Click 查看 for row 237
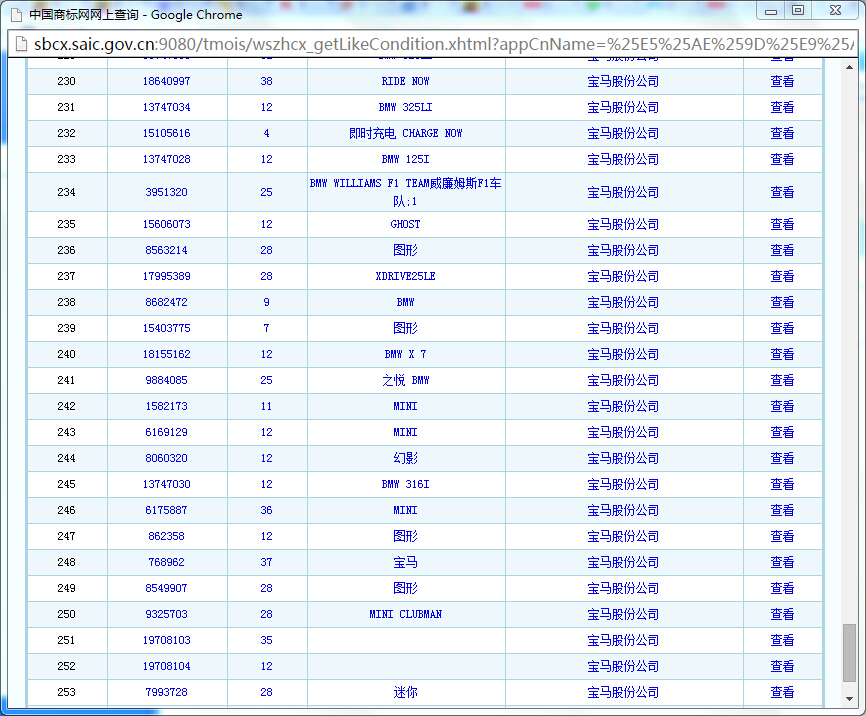This screenshot has height=716, width=866. tap(782, 276)
